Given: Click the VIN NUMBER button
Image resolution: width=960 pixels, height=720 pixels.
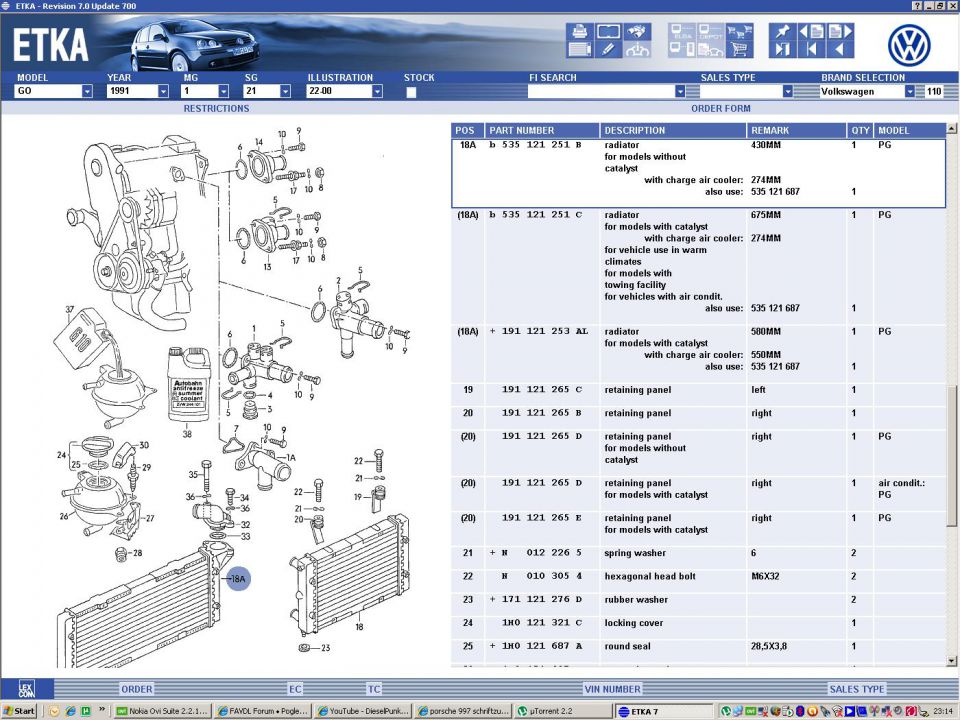Looking at the screenshot, I should [x=612, y=689].
